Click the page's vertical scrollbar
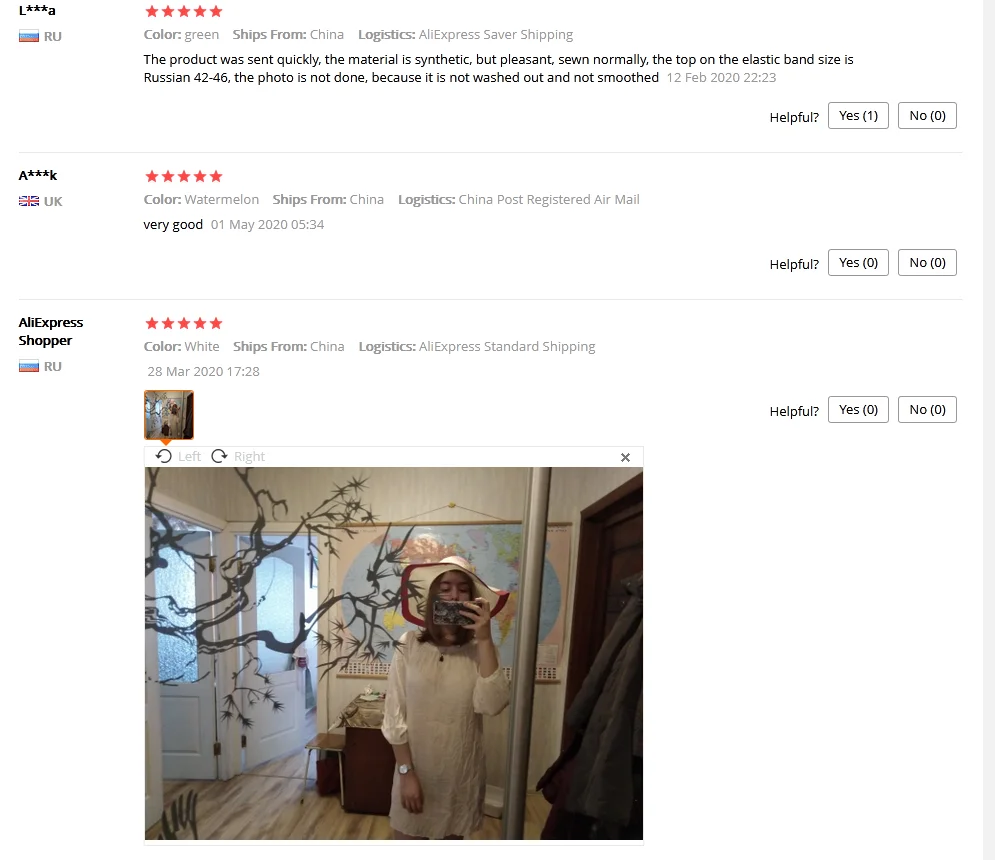The height and width of the screenshot is (860, 995). (989, 430)
